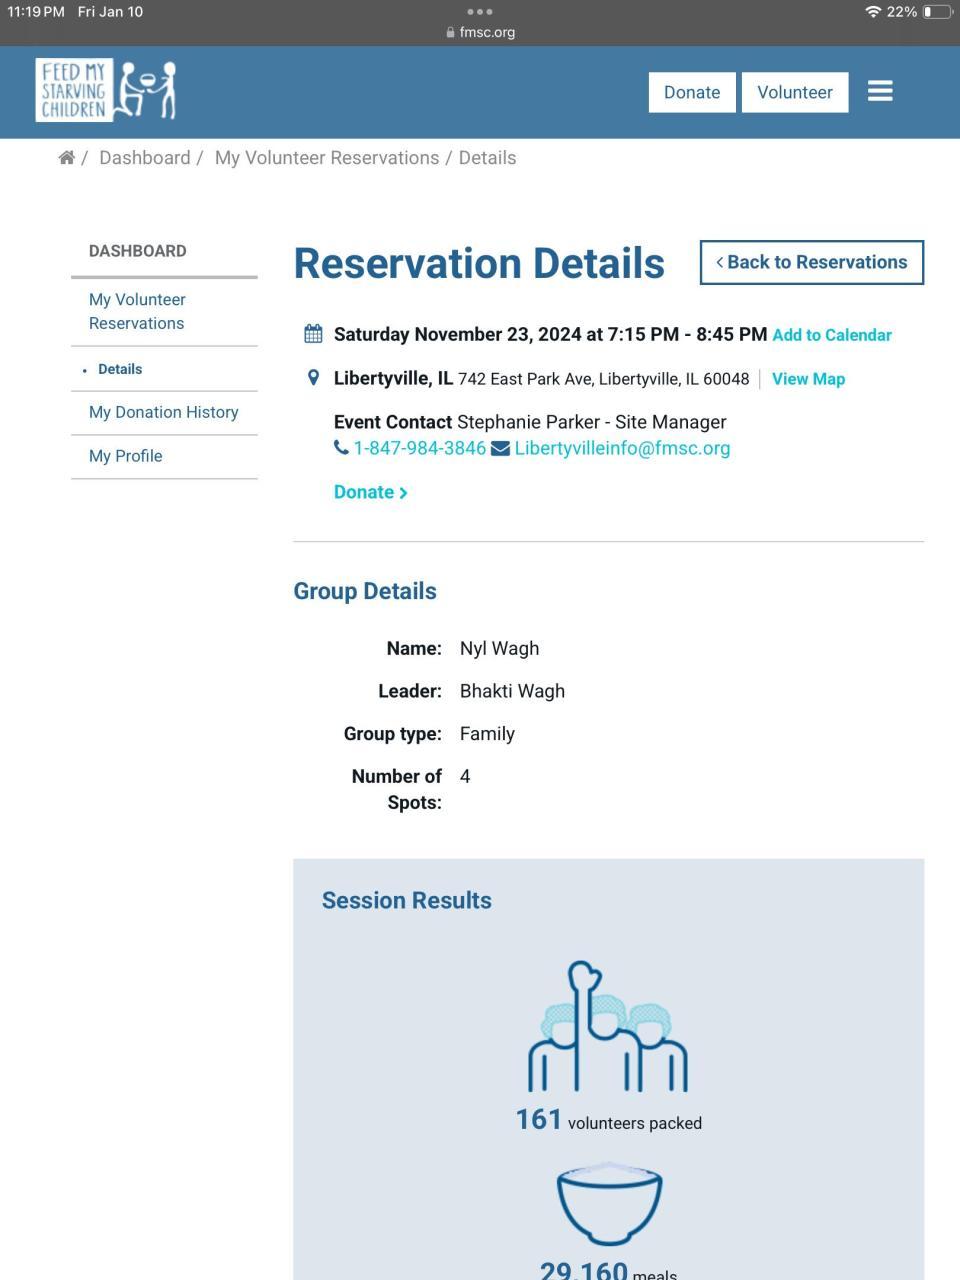
Task: Click the meals bowl illustration
Action: click(608, 1203)
